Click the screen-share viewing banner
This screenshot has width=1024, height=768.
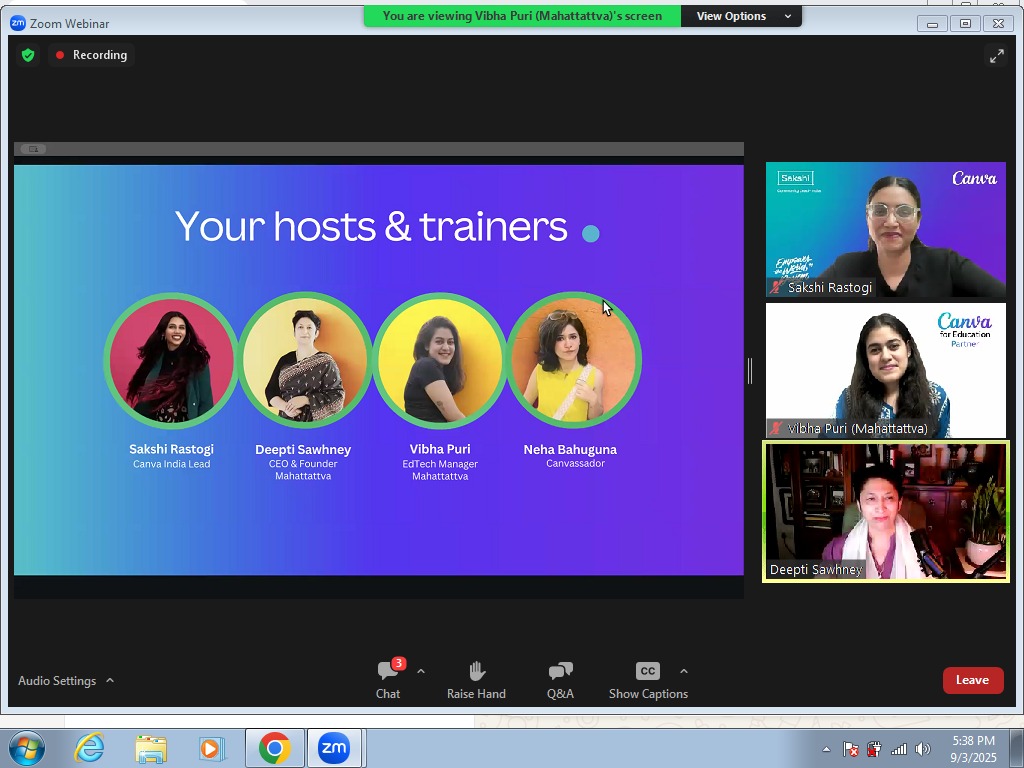click(x=522, y=16)
